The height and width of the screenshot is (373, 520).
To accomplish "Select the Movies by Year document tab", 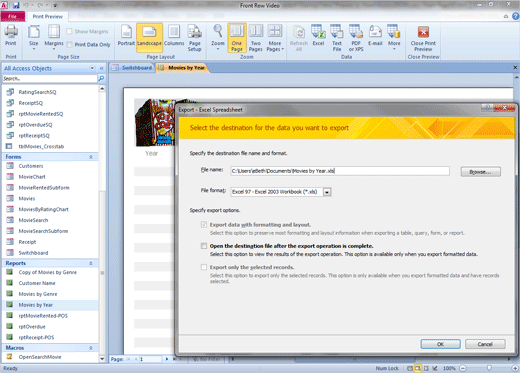I will point(182,68).
